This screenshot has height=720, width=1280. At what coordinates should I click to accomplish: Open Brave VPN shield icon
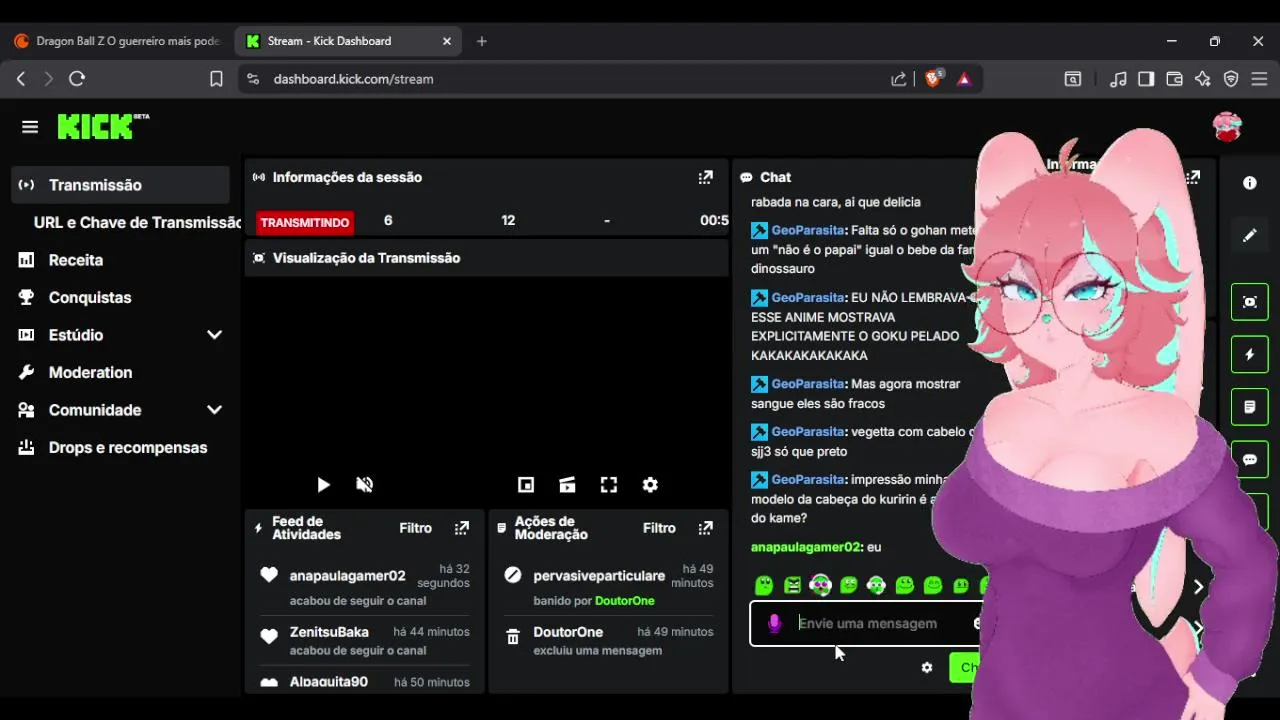click(x=1231, y=79)
